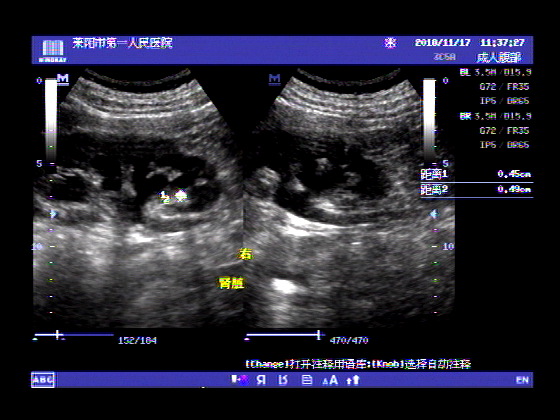560x420 pixels.
Task: Click the 成人腹部 exam mode label
Action: pyautogui.click(x=499, y=57)
